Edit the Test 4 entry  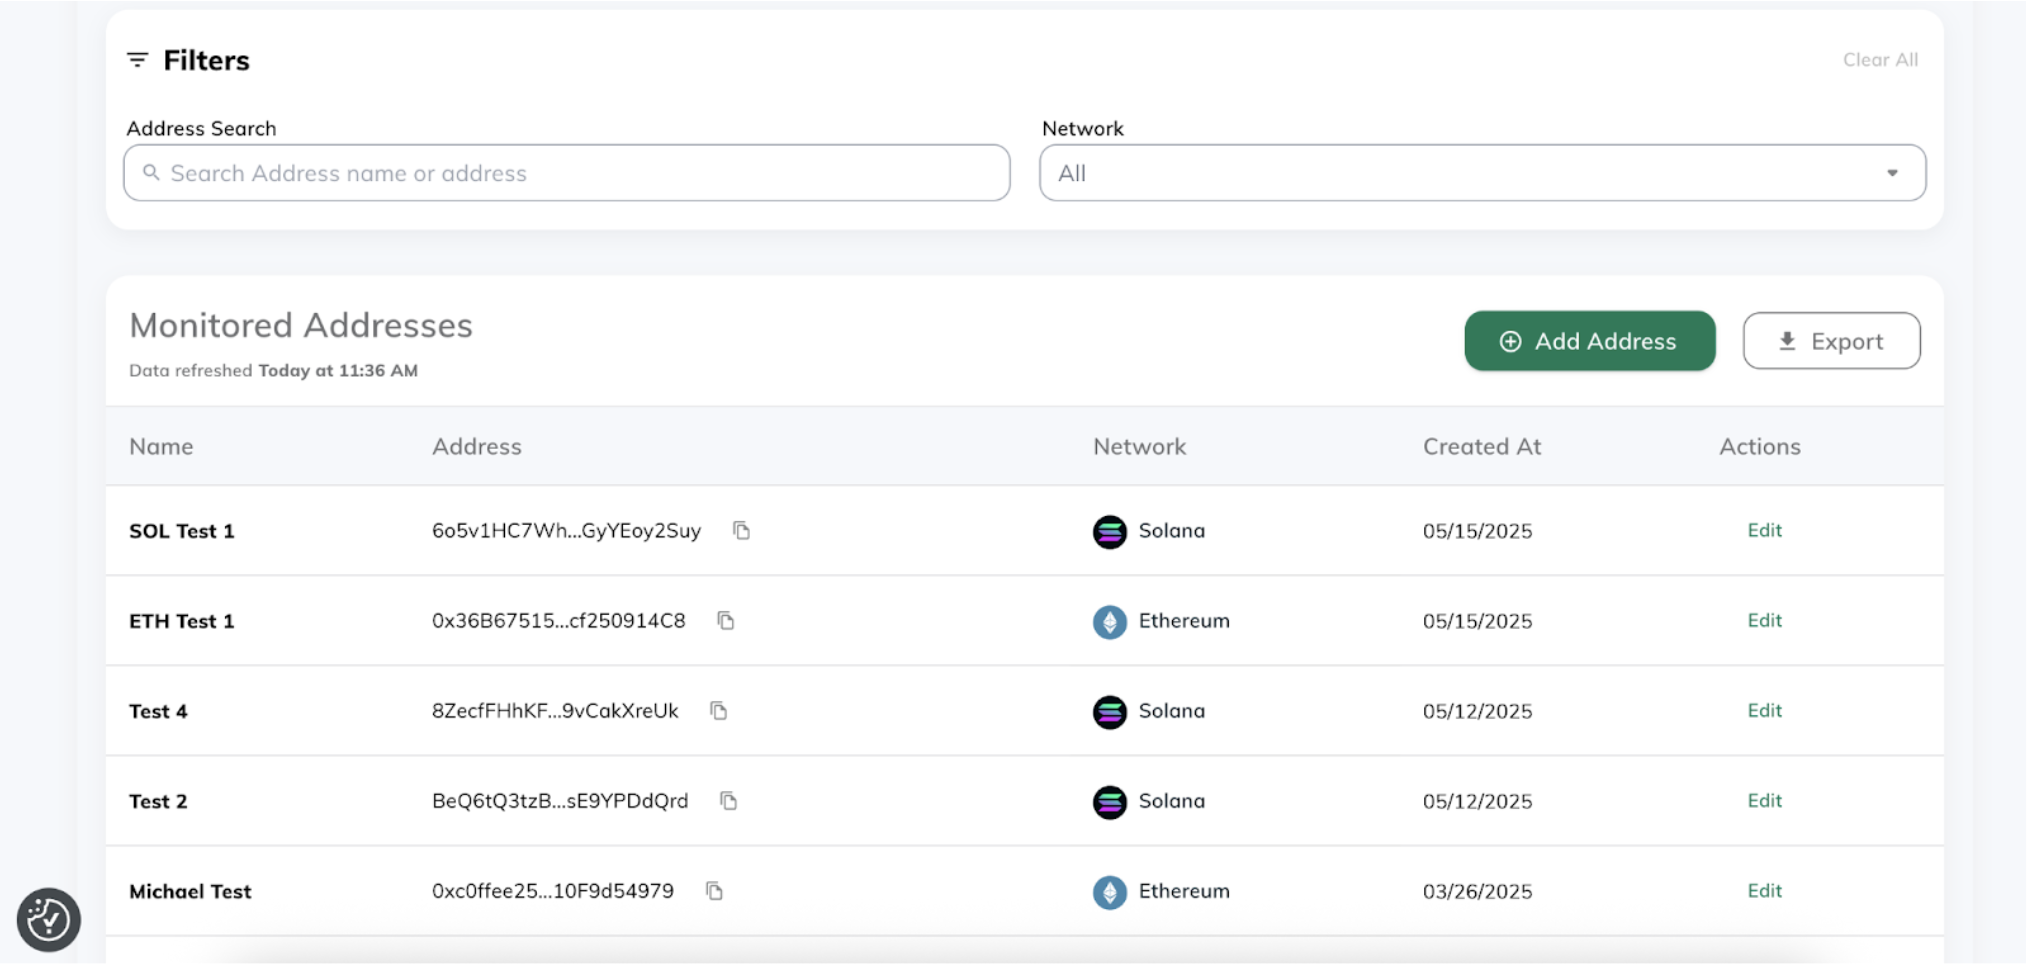(1764, 711)
